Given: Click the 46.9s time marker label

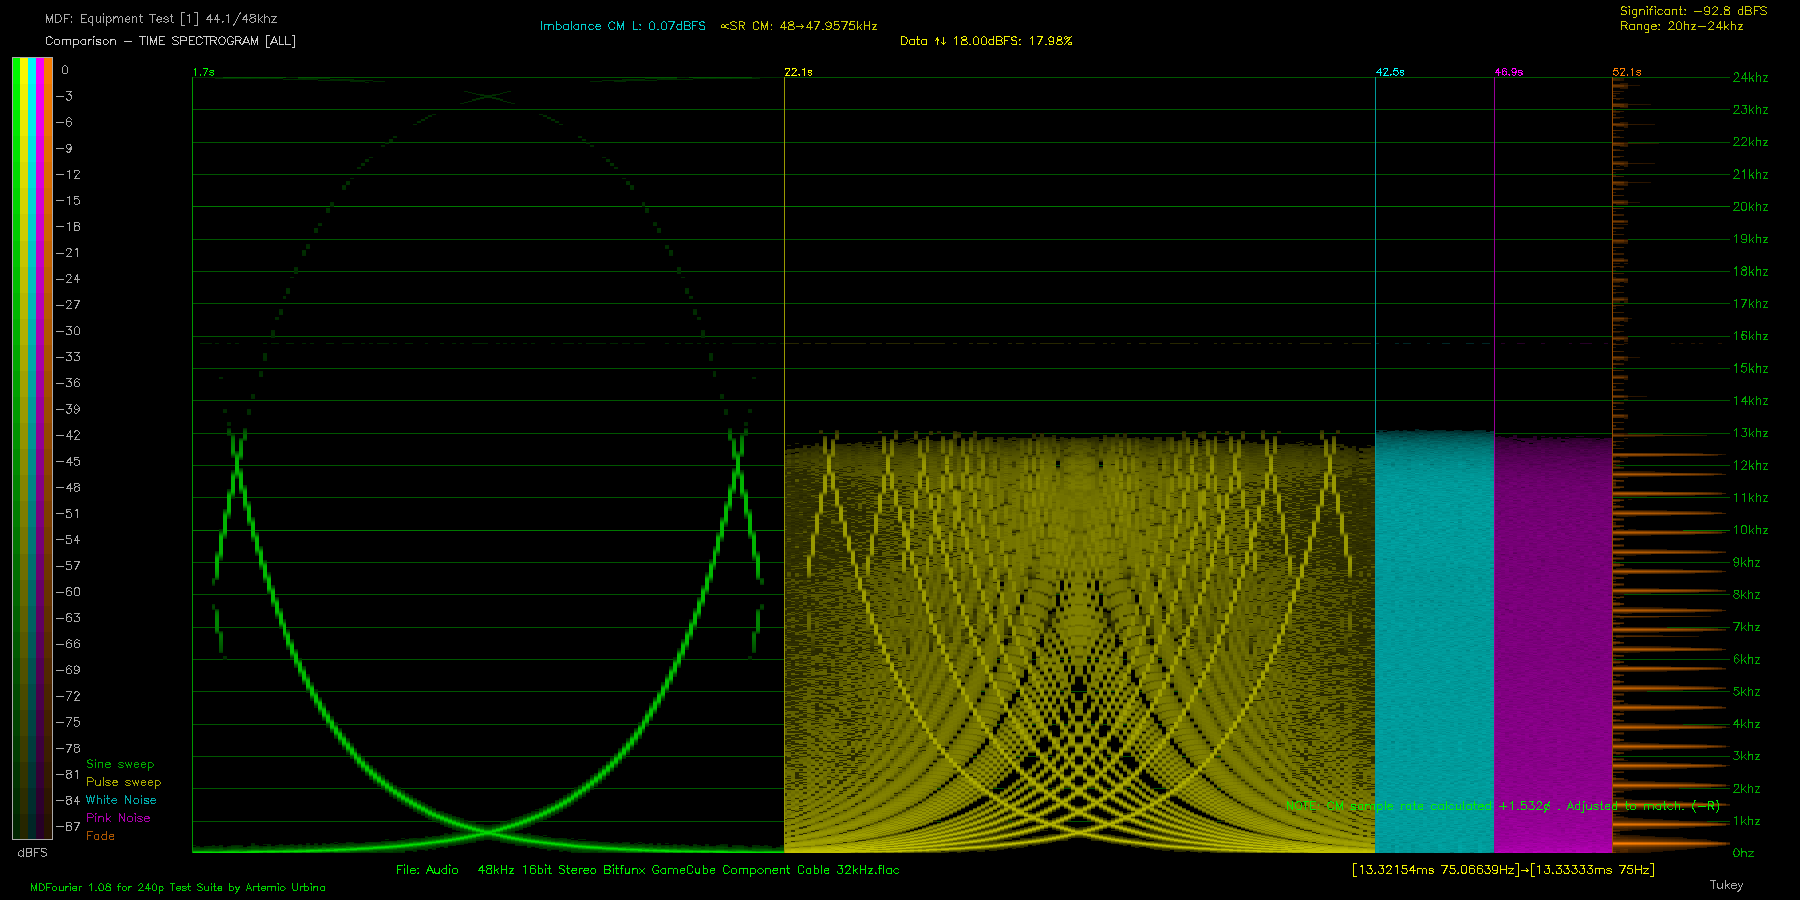Looking at the screenshot, I should click(1509, 72).
